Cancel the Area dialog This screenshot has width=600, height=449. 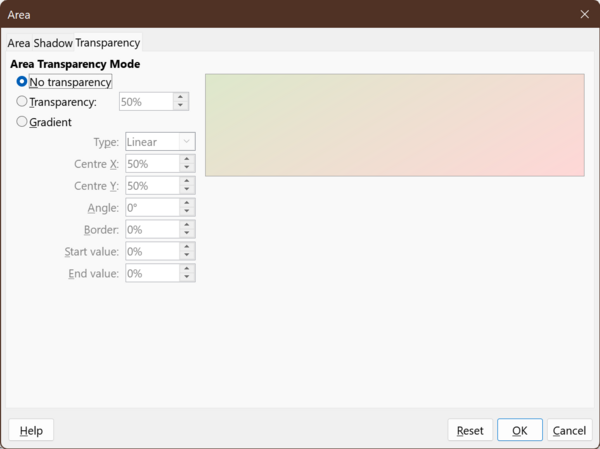point(569,430)
